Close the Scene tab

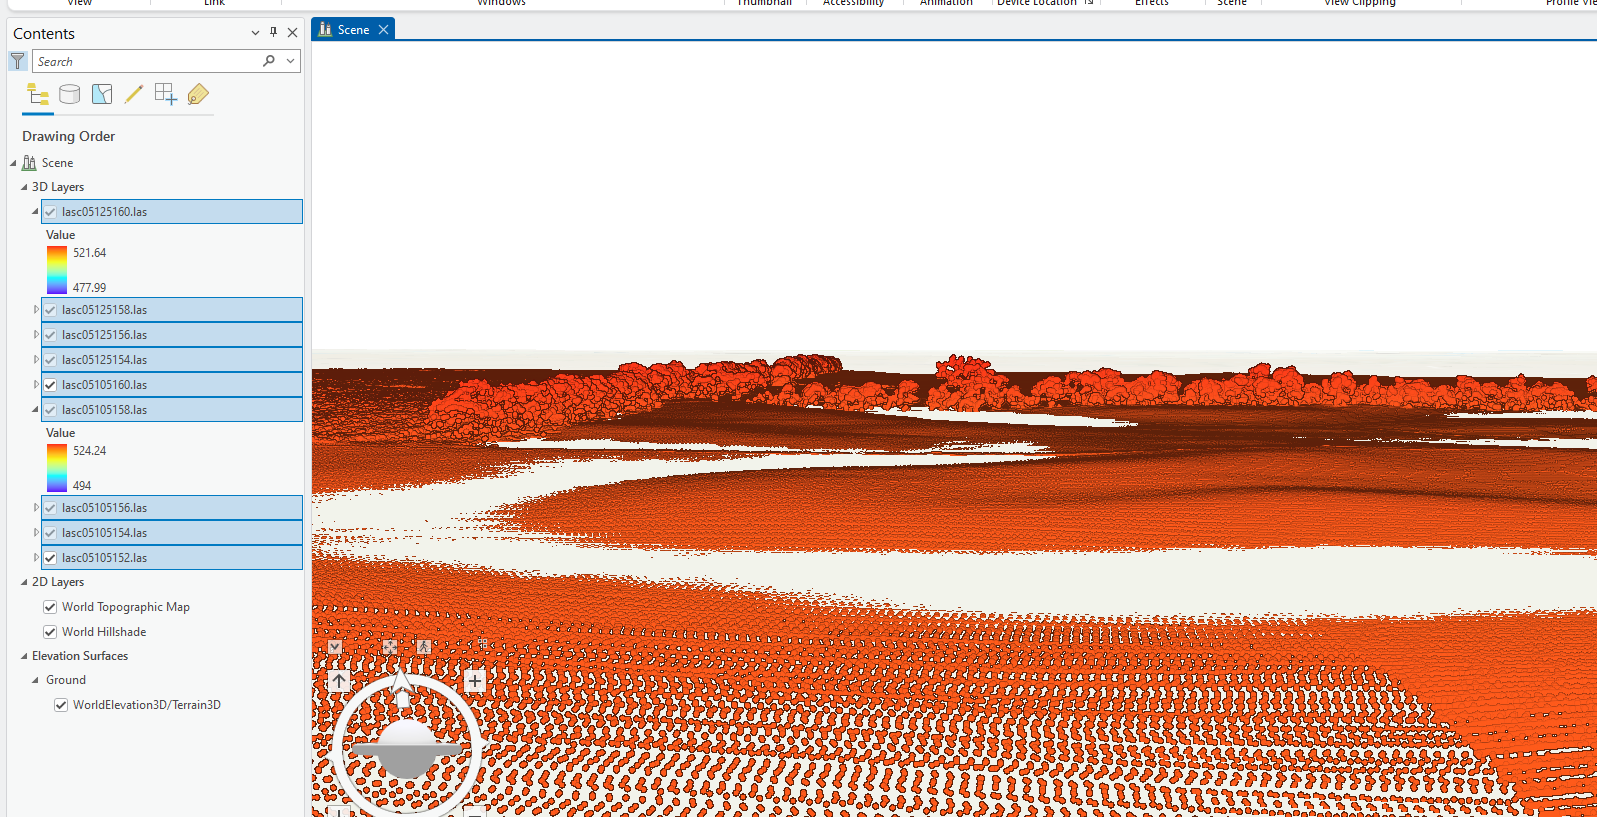[383, 30]
